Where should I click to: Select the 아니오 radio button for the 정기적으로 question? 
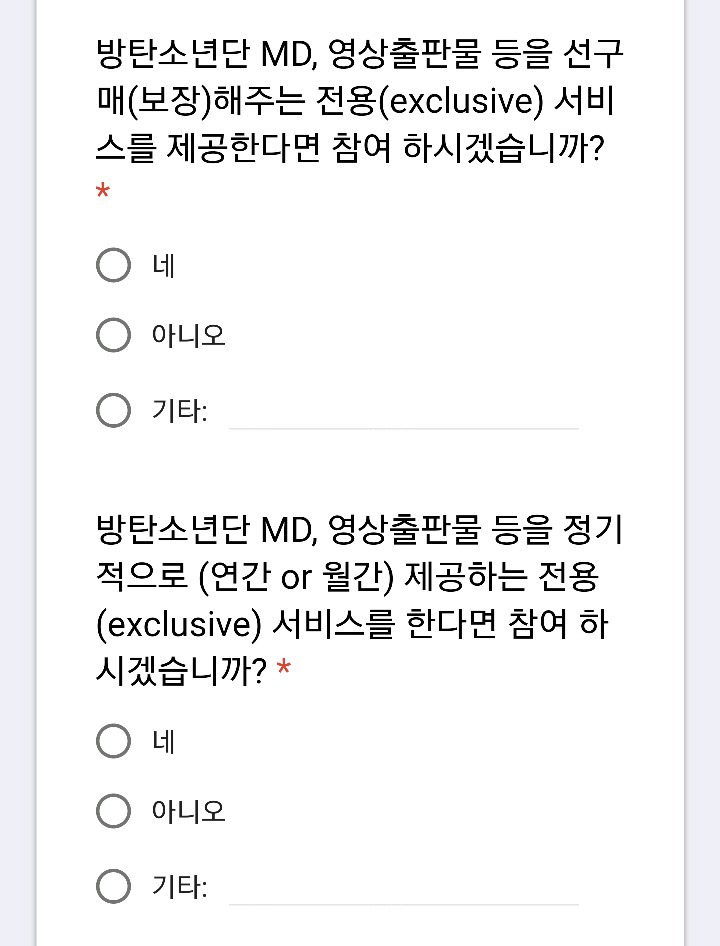click(113, 810)
